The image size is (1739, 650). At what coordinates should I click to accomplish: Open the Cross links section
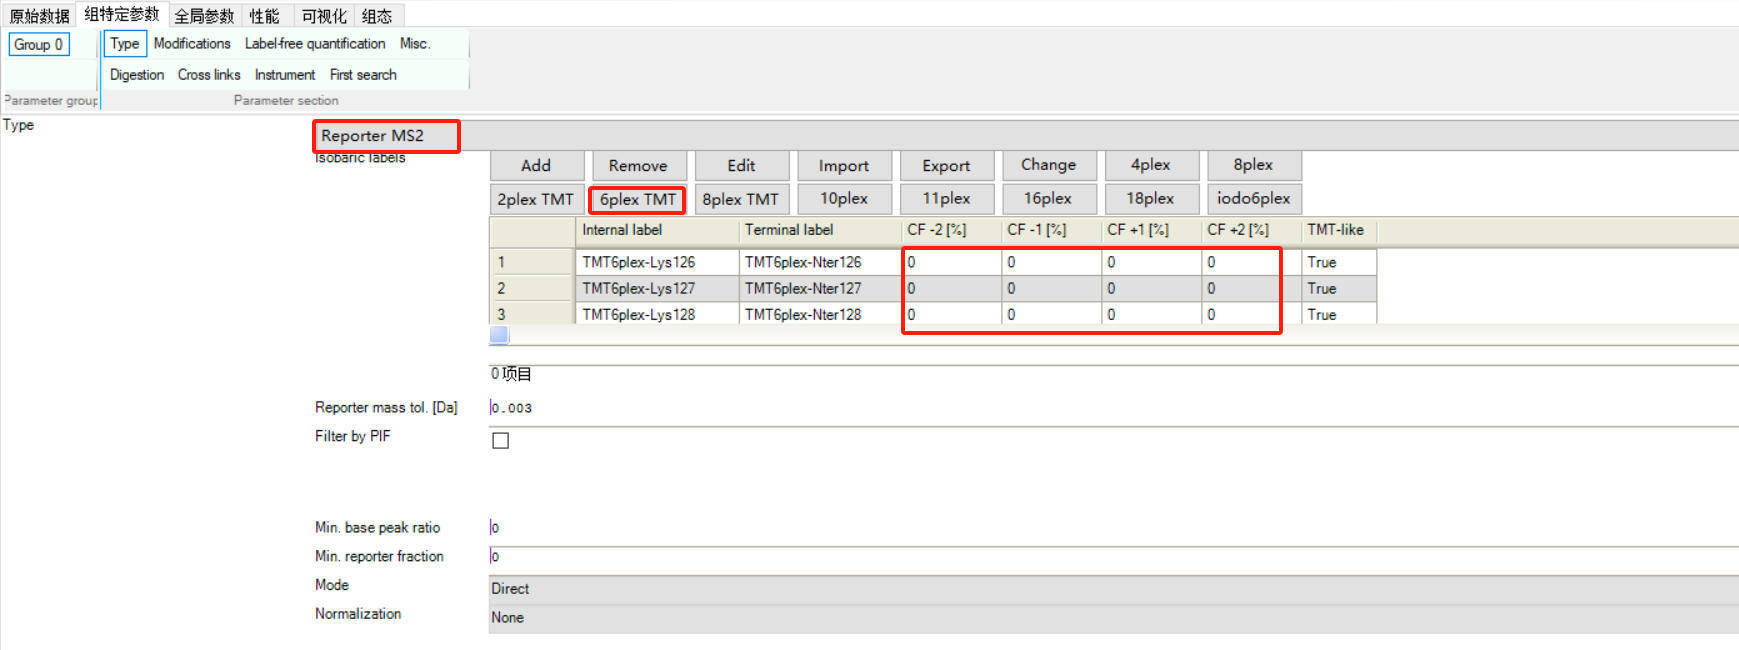[209, 75]
